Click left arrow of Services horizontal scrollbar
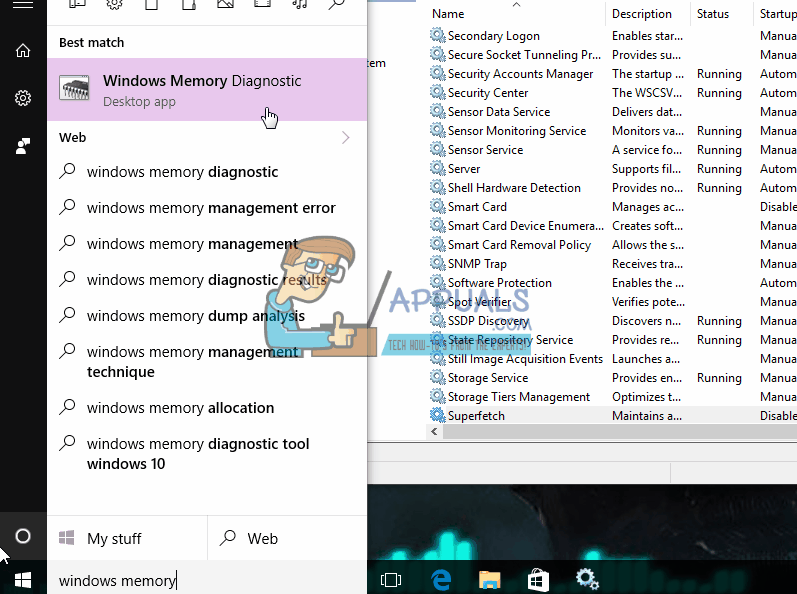The width and height of the screenshot is (797, 594). click(434, 431)
